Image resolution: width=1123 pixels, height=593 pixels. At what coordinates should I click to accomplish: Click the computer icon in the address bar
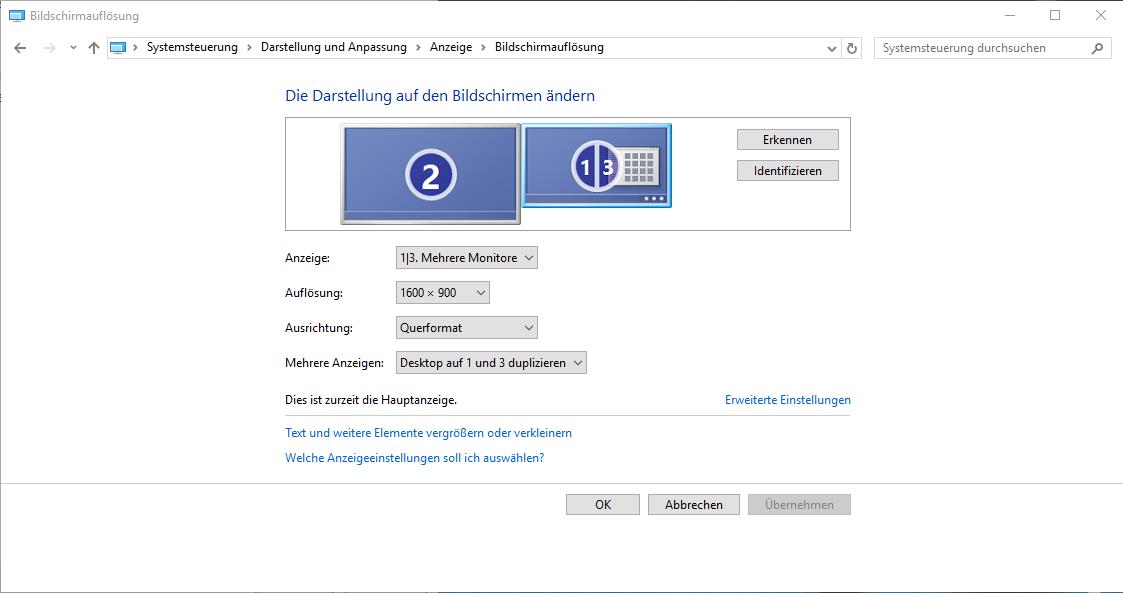pyautogui.click(x=117, y=48)
